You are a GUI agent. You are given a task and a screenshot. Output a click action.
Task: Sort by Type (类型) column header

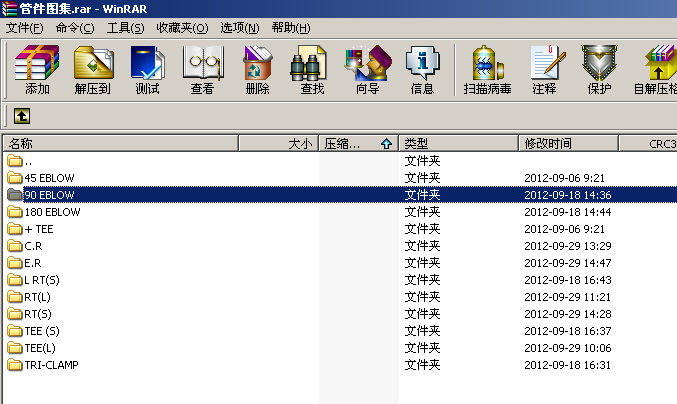click(x=459, y=143)
